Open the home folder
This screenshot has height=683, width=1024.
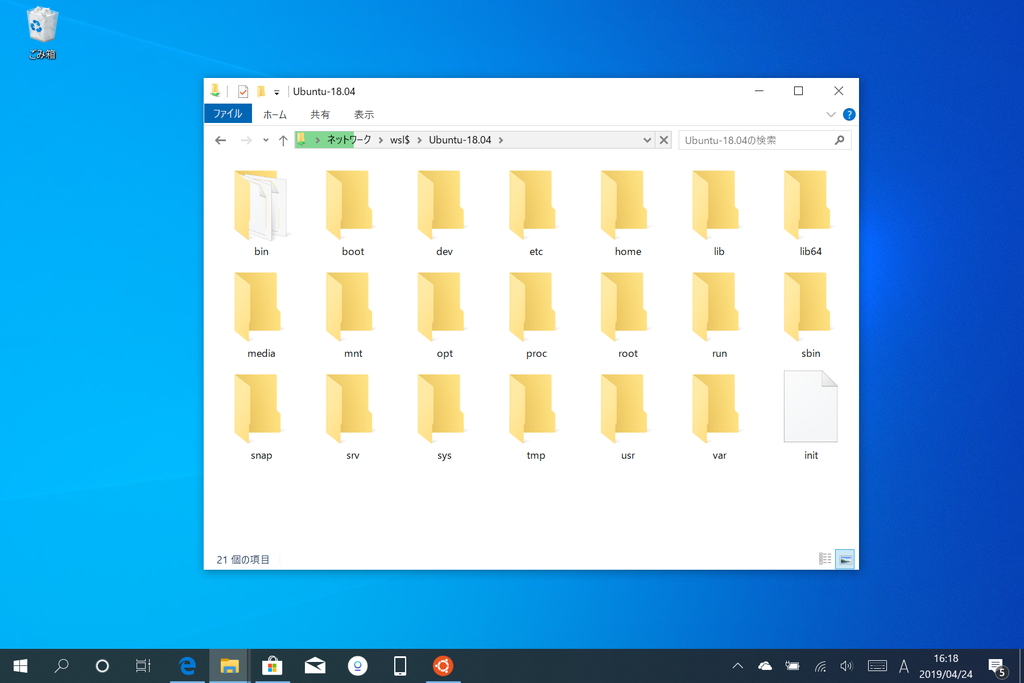pos(628,213)
